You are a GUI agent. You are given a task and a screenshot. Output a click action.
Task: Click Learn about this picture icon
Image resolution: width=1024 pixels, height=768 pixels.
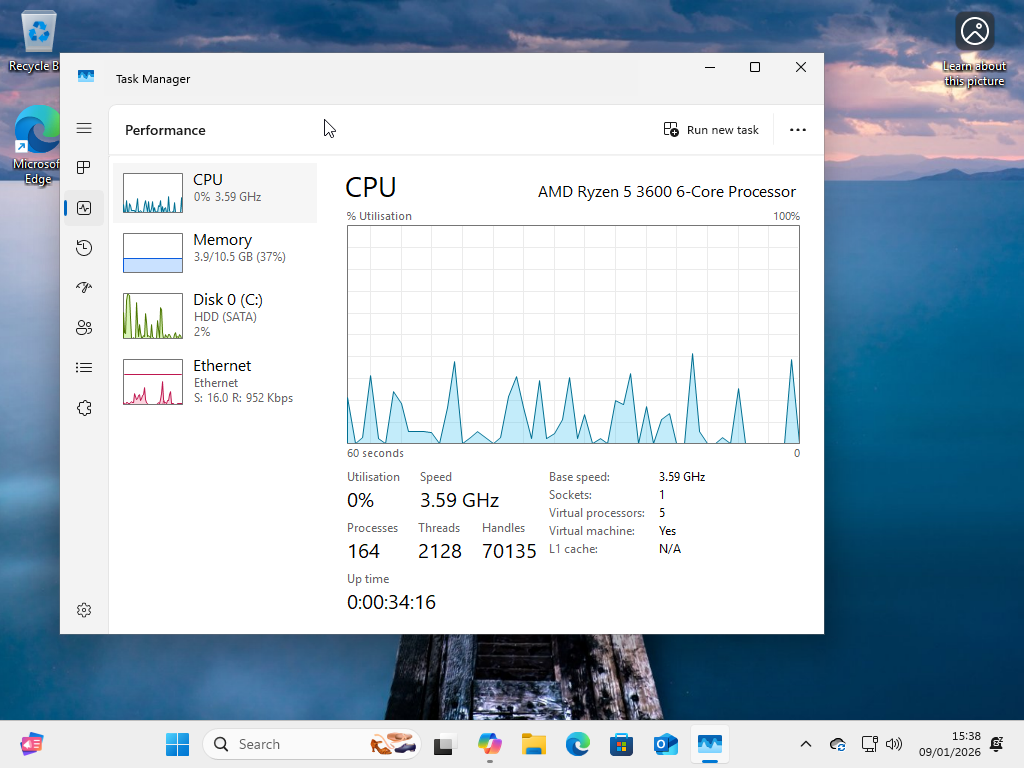tap(974, 50)
